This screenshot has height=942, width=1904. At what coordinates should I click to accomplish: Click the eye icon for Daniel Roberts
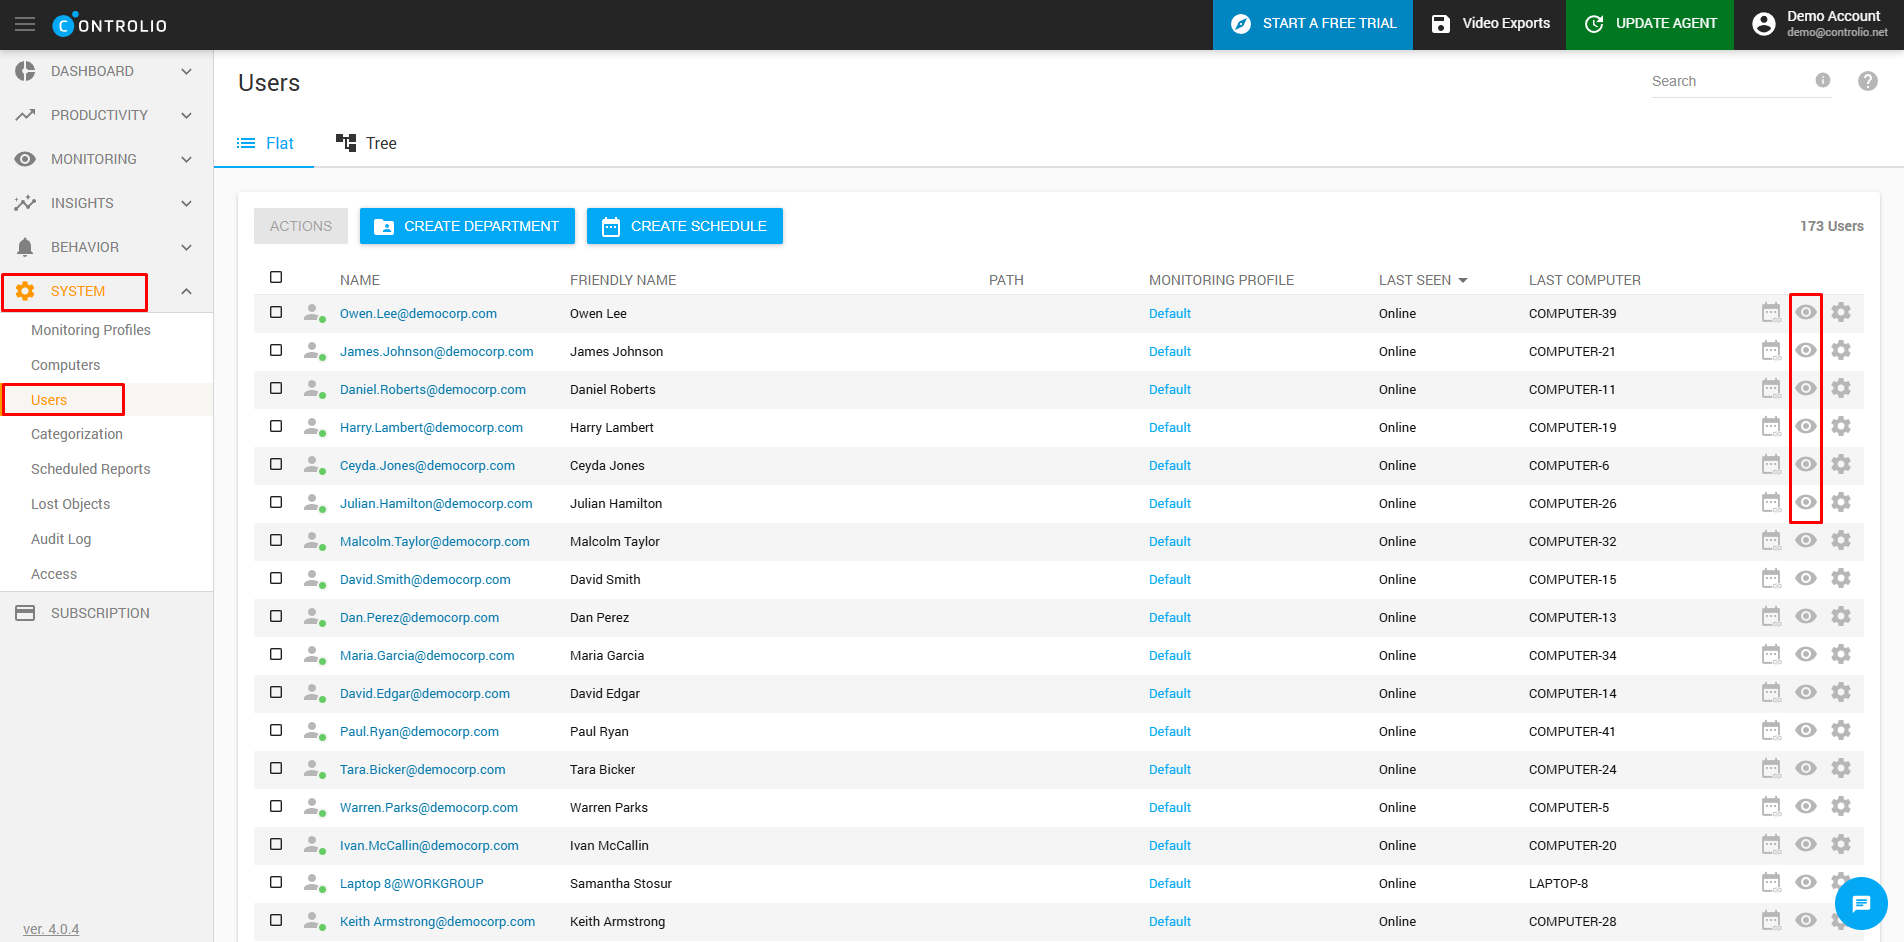[x=1805, y=389]
